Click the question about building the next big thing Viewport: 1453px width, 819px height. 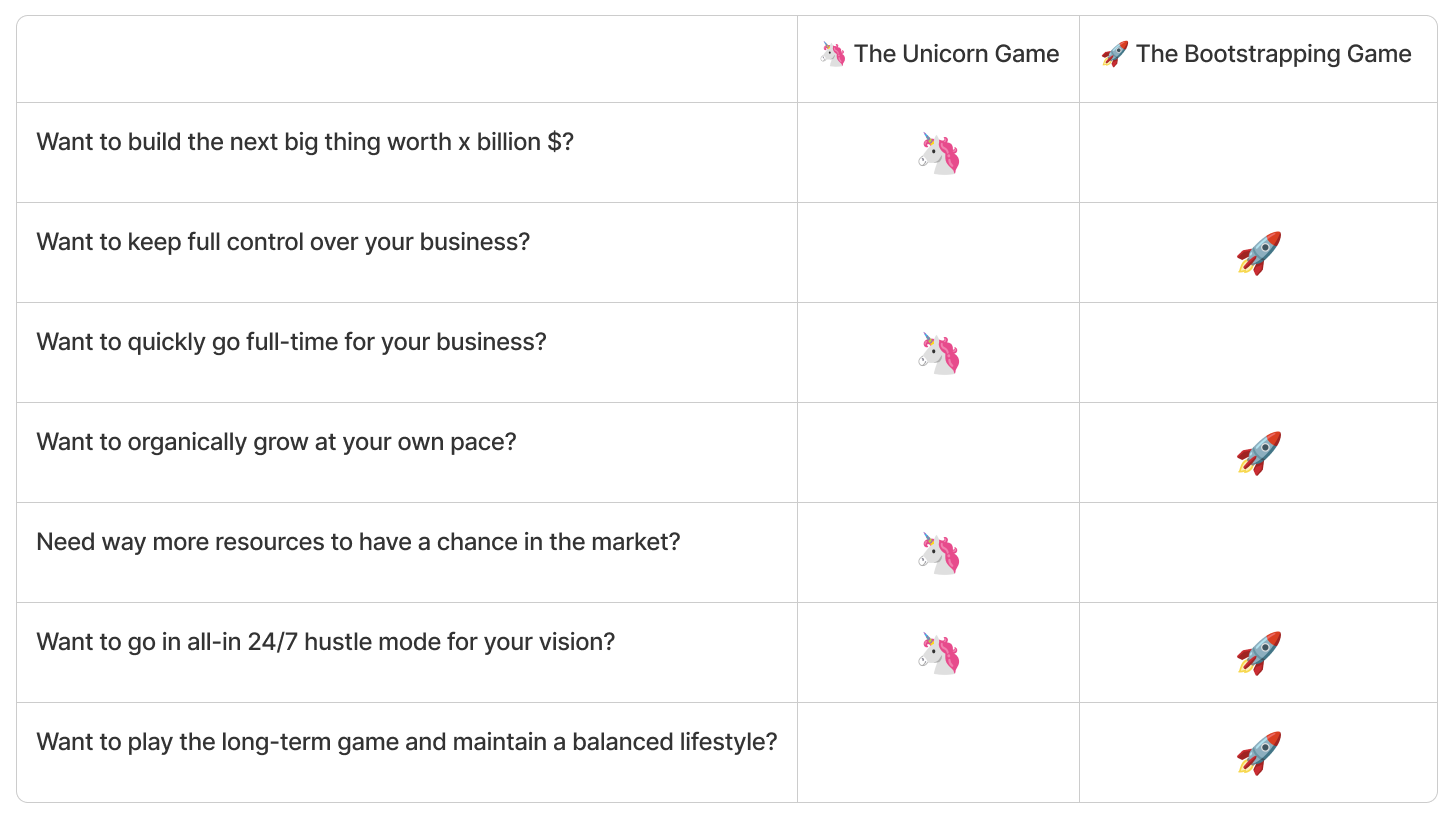tap(305, 142)
